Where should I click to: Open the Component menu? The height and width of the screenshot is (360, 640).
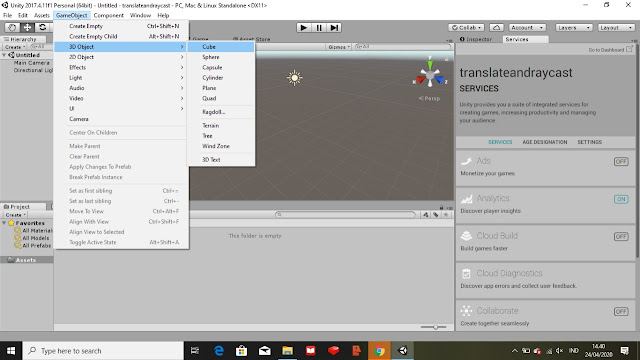(108, 16)
